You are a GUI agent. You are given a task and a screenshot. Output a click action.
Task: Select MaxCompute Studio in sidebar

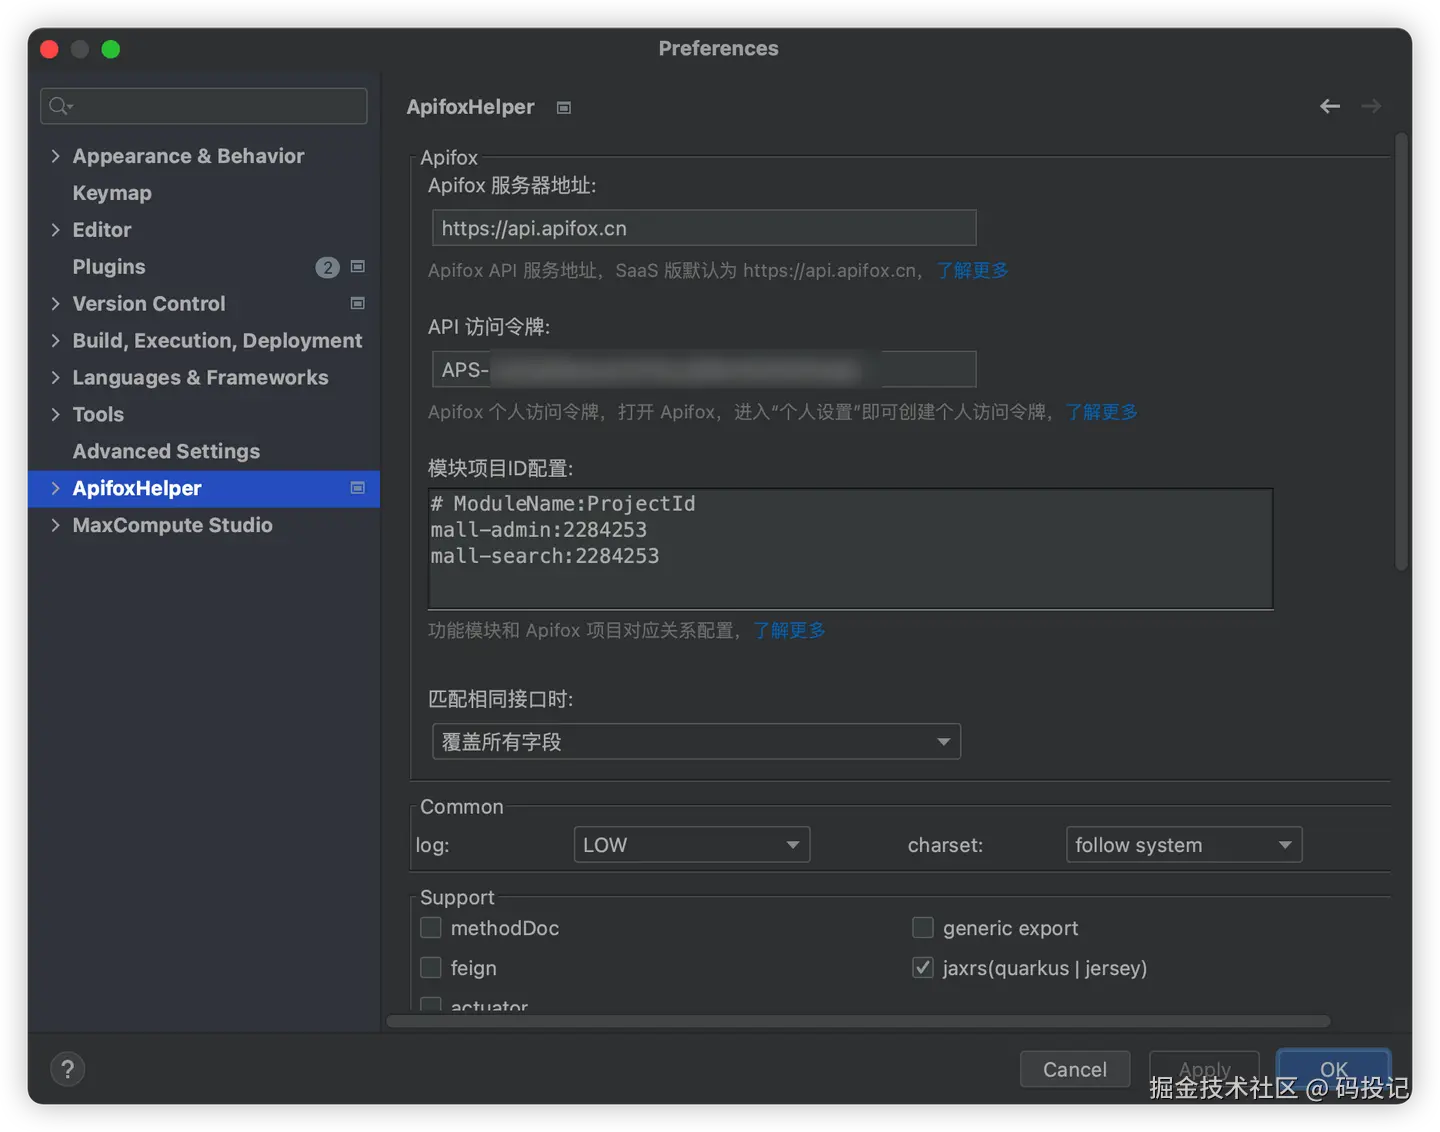coord(172,525)
